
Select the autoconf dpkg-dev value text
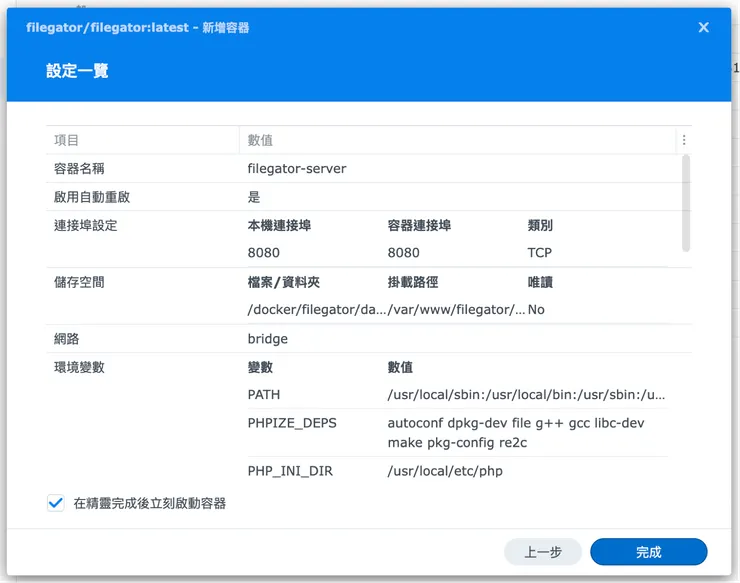tap(516, 433)
